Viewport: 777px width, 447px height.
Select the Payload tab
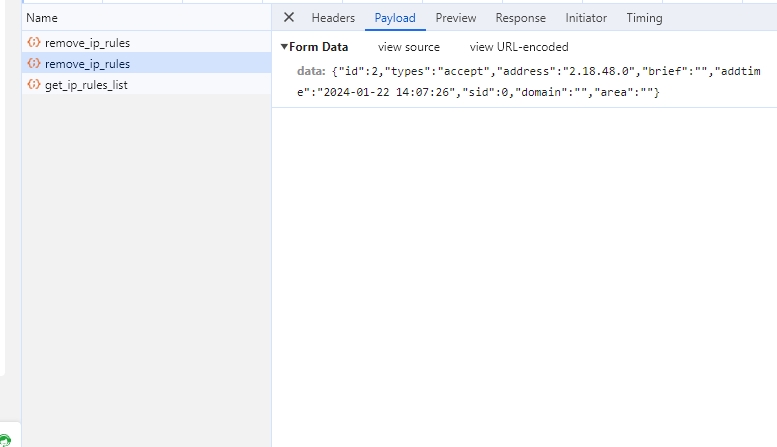[395, 18]
